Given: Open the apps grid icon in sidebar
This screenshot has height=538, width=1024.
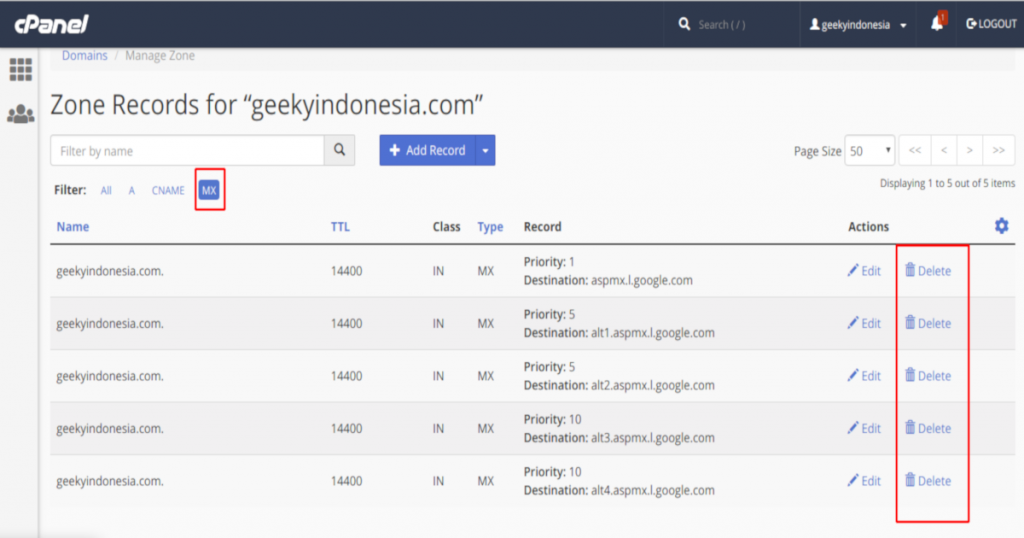Looking at the screenshot, I should [21, 69].
